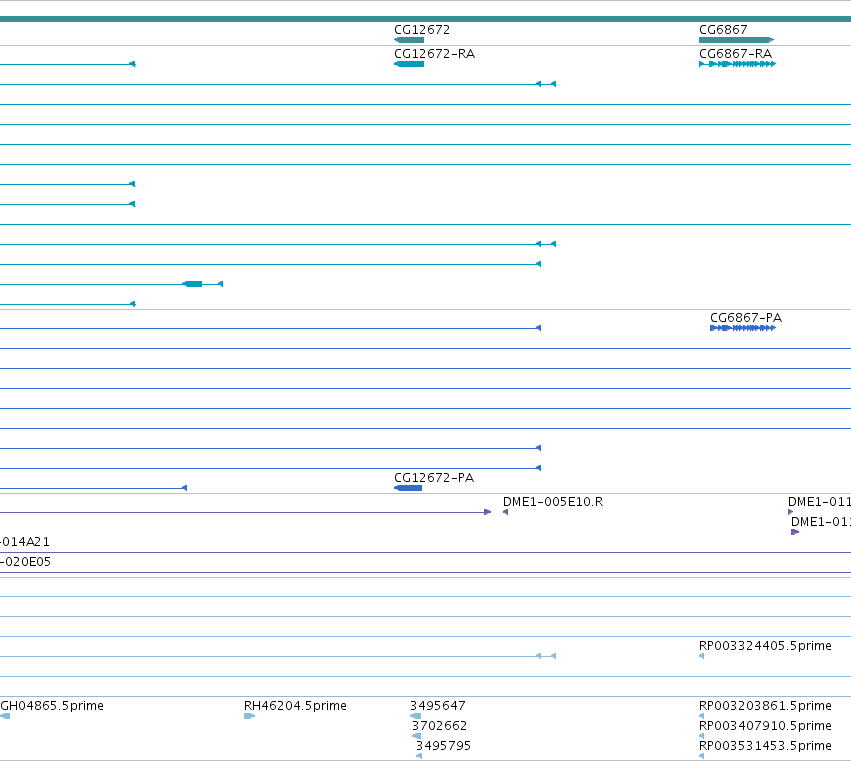Click the CG6867-RA transcript label

(x=735, y=54)
